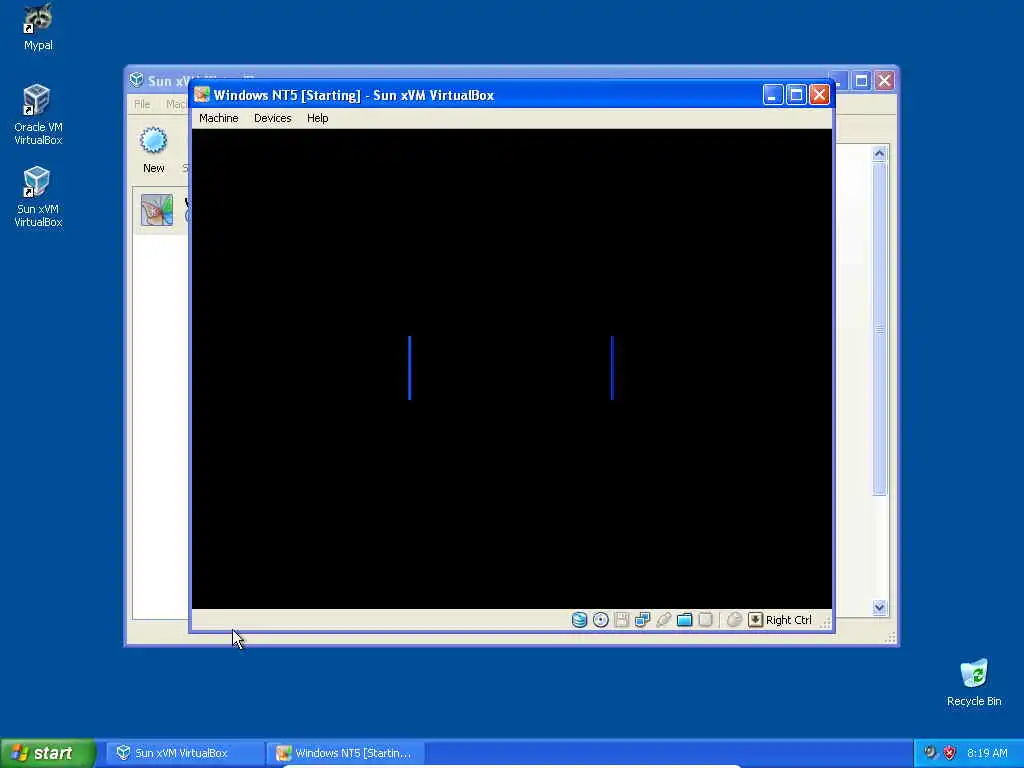
Task: Click the shared folders status icon
Action: point(684,620)
